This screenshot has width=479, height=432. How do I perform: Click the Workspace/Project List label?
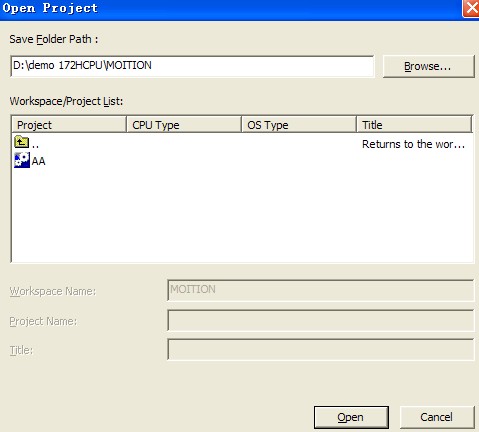click(66, 101)
